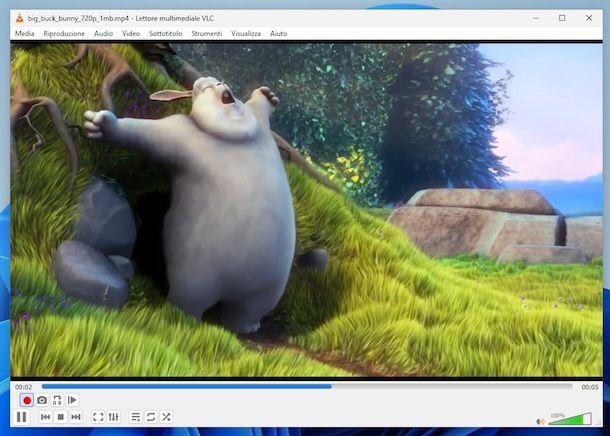Click the total time label 00:05

click(x=590, y=387)
